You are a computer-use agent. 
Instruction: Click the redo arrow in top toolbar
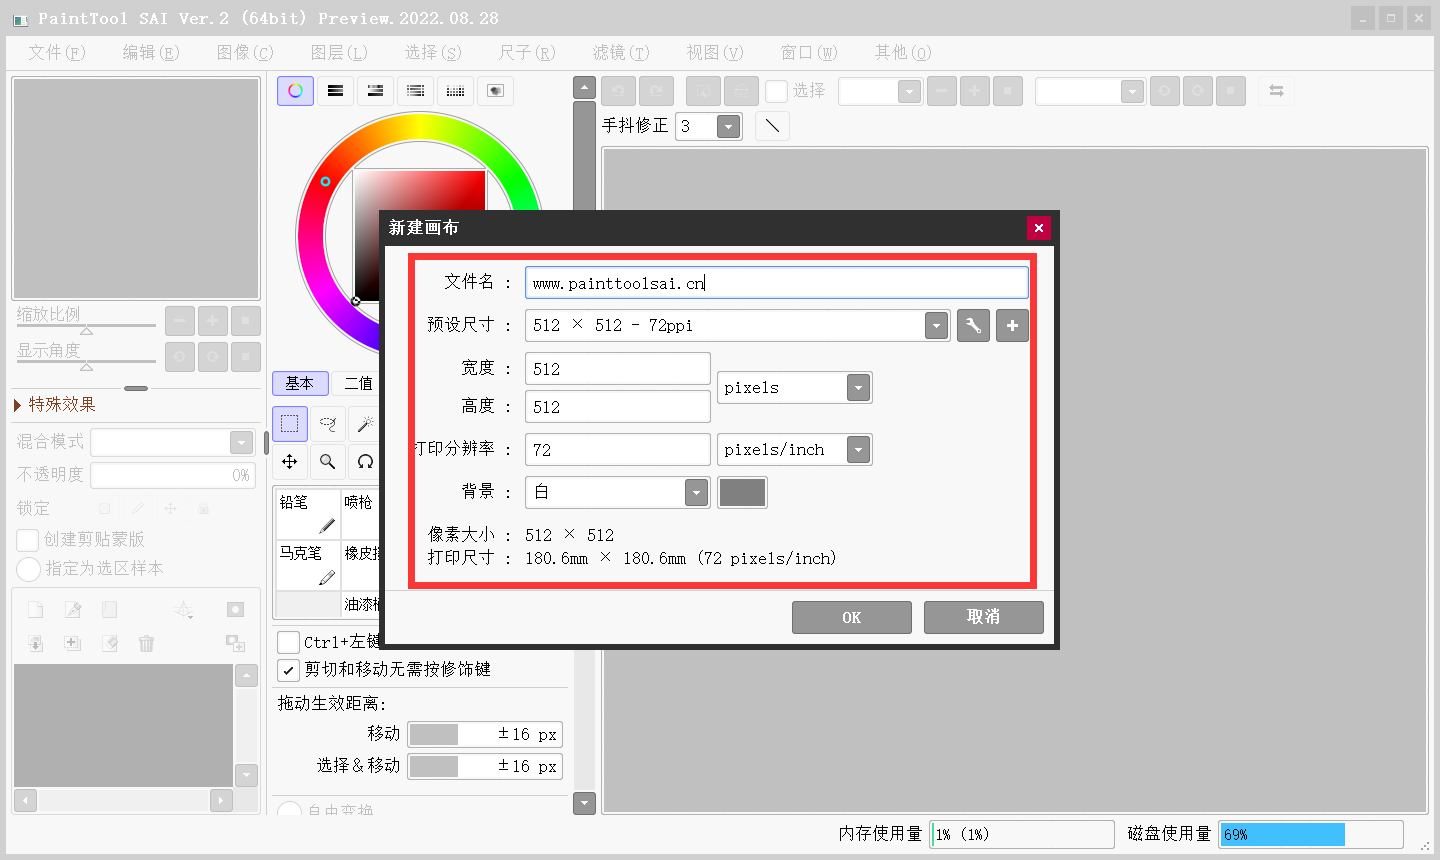coord(656,91)
